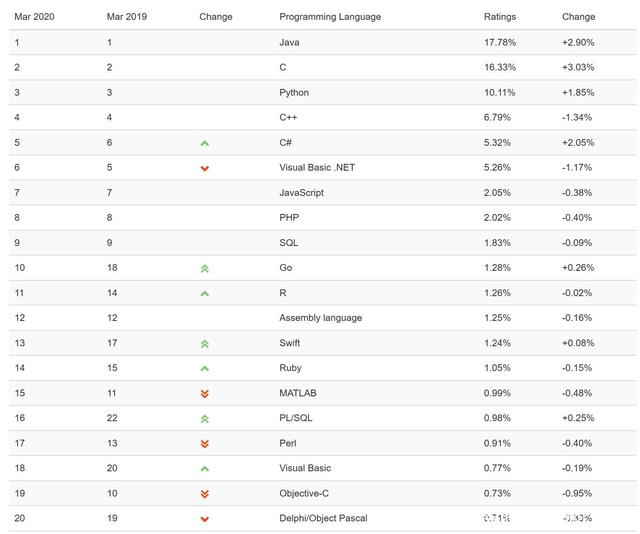Click the double green arrow in PL/SQL row
This screenshot has height=534, width=640.
205,419
